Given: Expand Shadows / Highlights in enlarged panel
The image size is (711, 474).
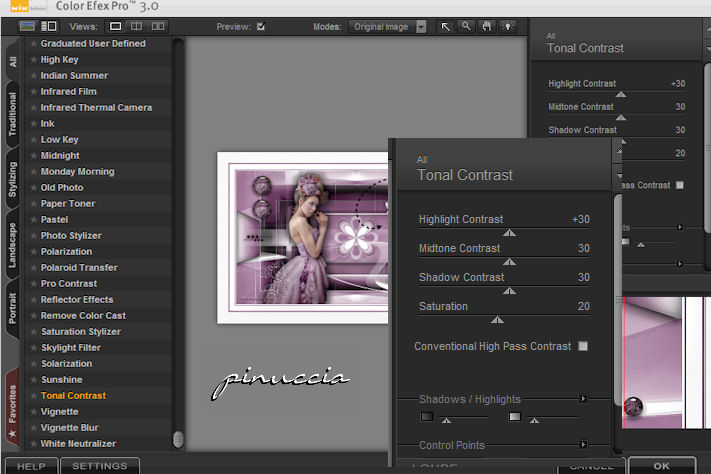Looking at the screenshot, I should point(584,399).
